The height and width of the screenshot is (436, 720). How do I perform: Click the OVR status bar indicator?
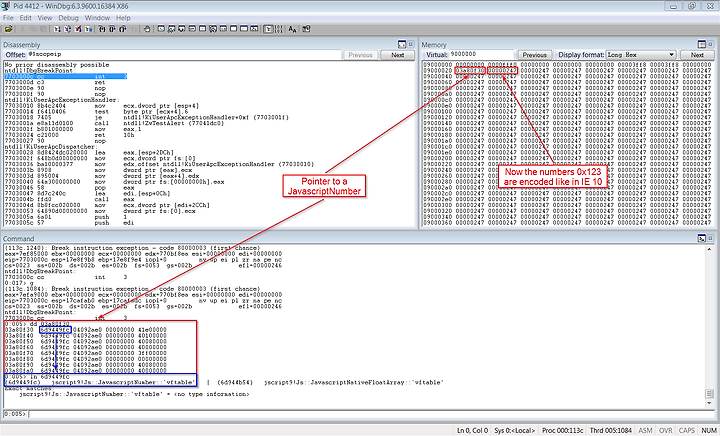[x=665, y=430]
